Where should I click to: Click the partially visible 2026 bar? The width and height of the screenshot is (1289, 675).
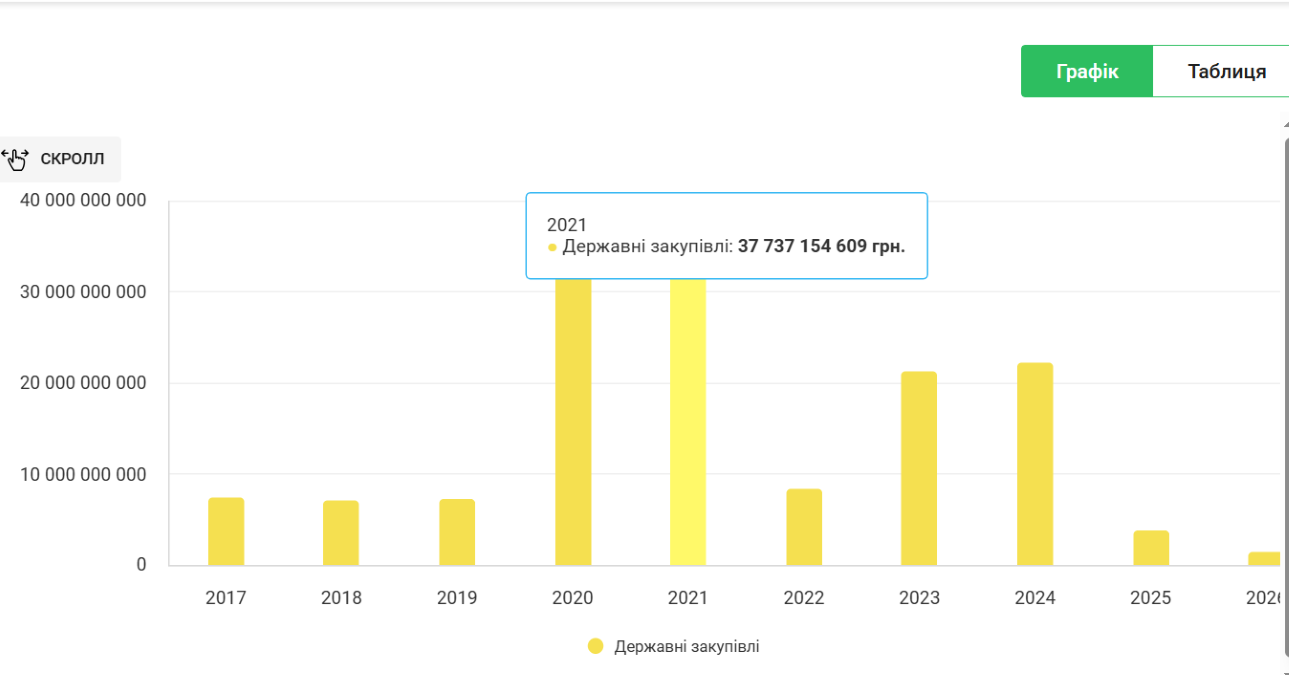coord(1265,558)
